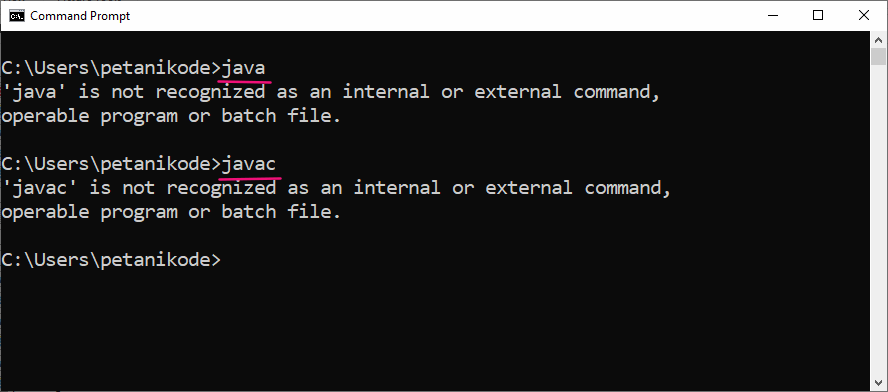Click the vertical scrollbar thumb
The width and height of the screenshot is (888, 392).
878,57
